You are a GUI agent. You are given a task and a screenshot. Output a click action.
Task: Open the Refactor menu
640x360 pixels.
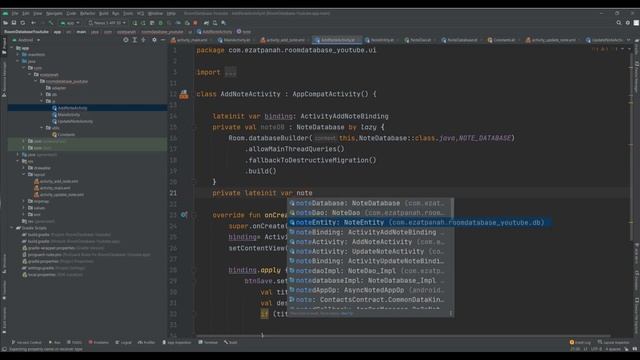[87, 13]
